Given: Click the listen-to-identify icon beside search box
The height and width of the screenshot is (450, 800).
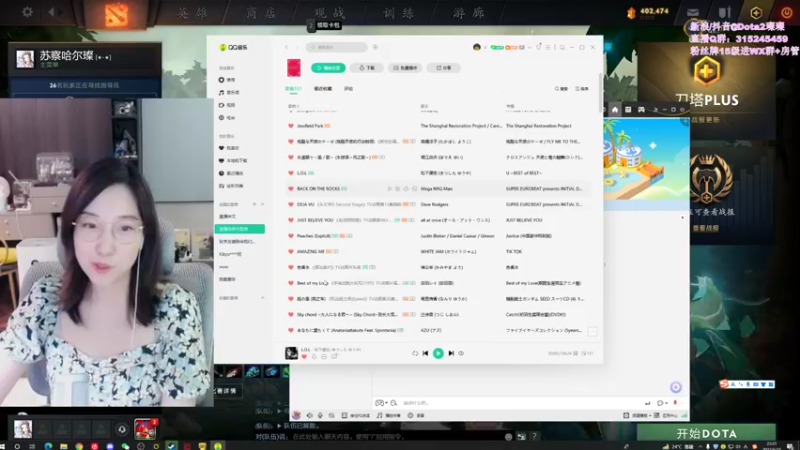Looking at the screenshot, I should click(x=375, y=47).
